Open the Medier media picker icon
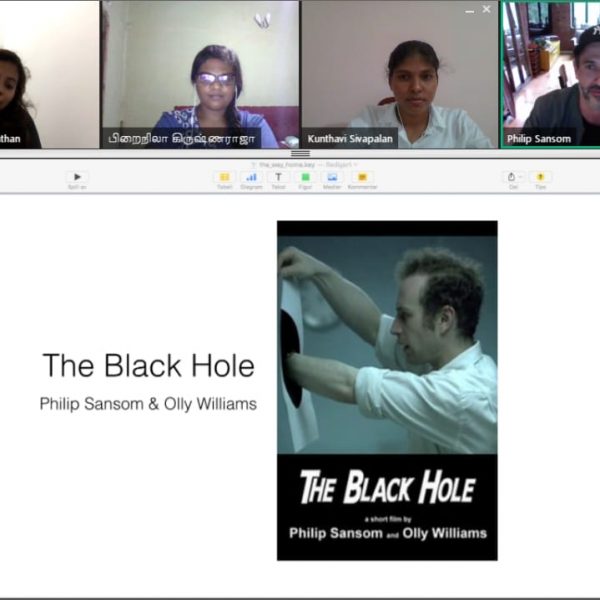This screenshot has width=600, height=600. click(332, 177)
